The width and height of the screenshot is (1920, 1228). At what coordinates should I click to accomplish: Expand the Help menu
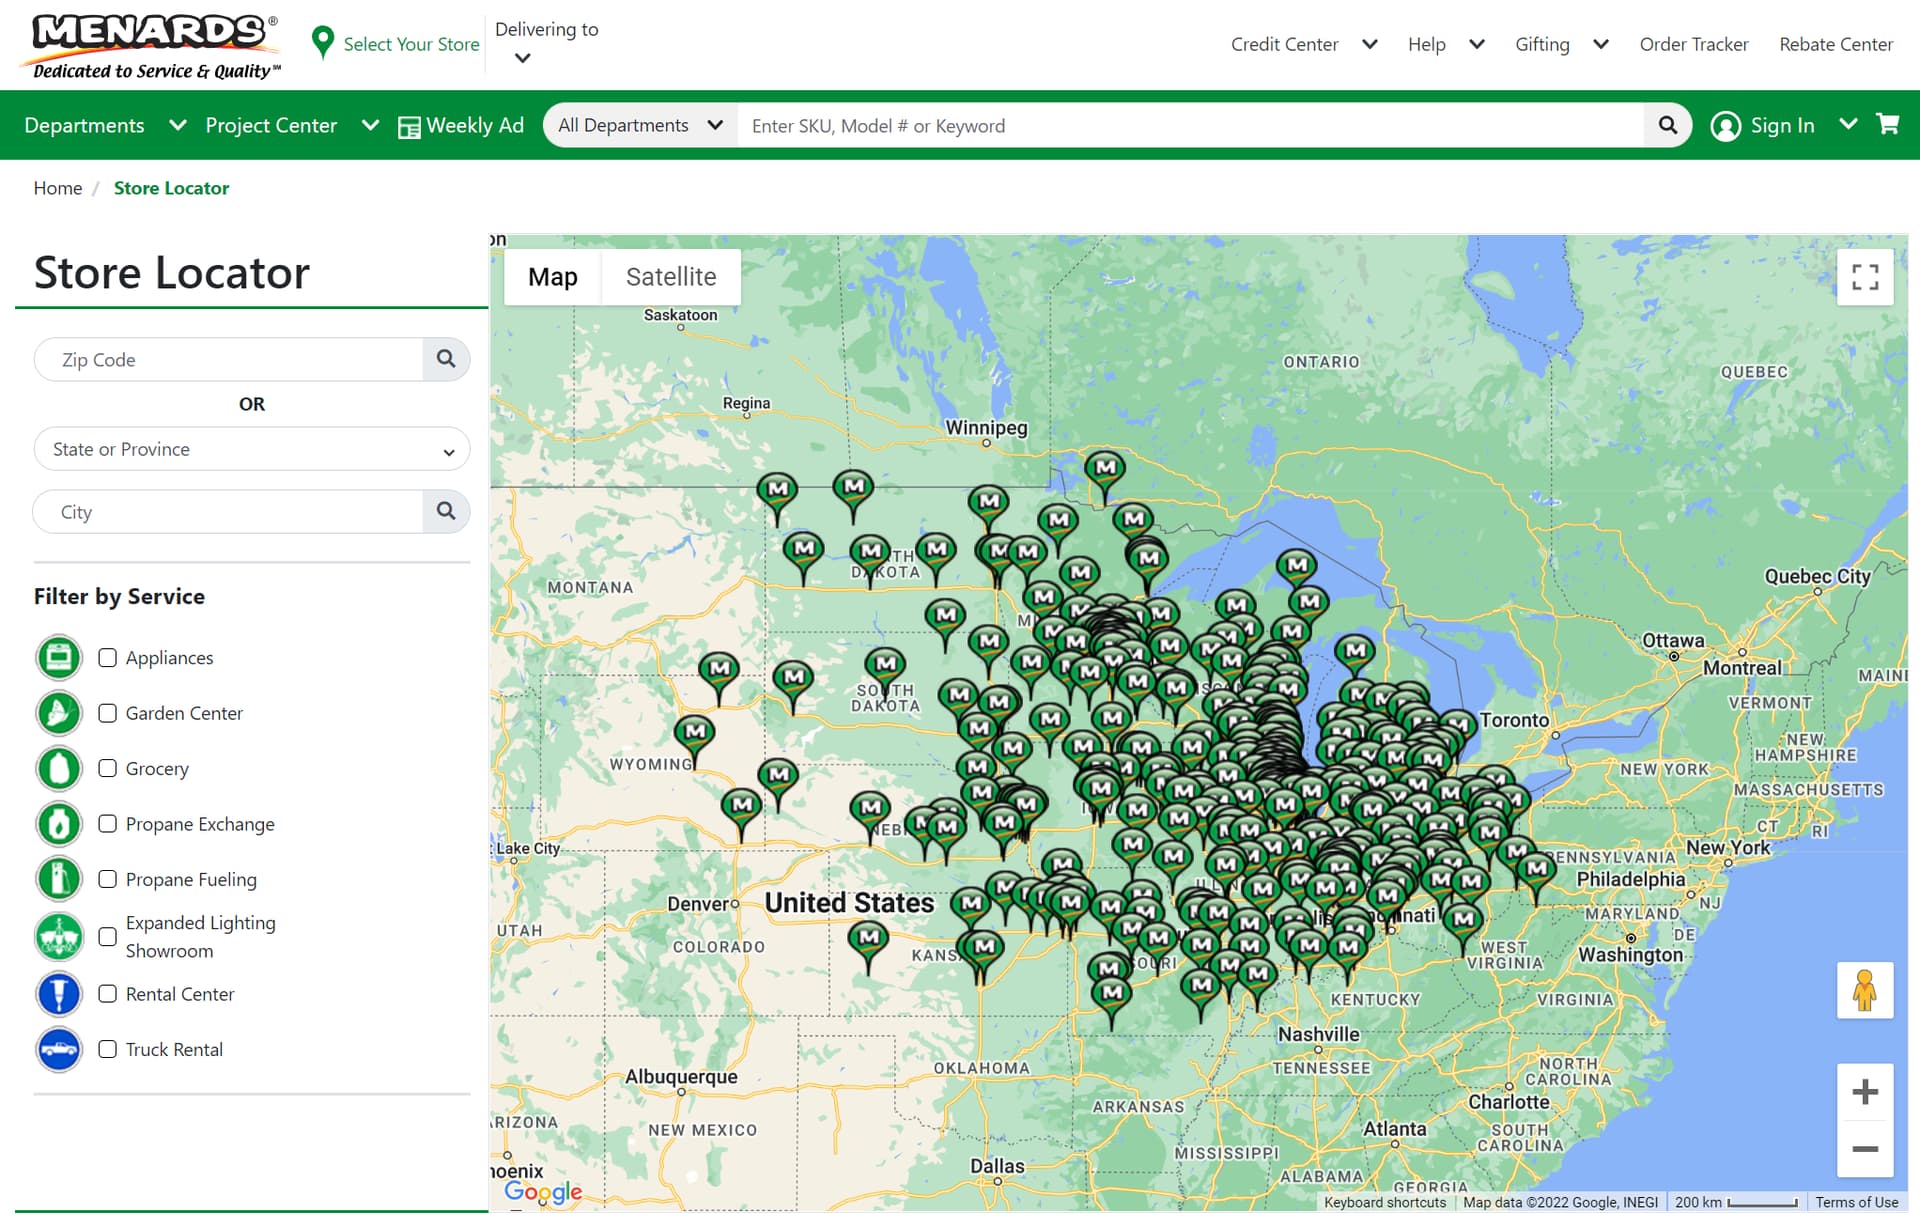pos(1477,44)
